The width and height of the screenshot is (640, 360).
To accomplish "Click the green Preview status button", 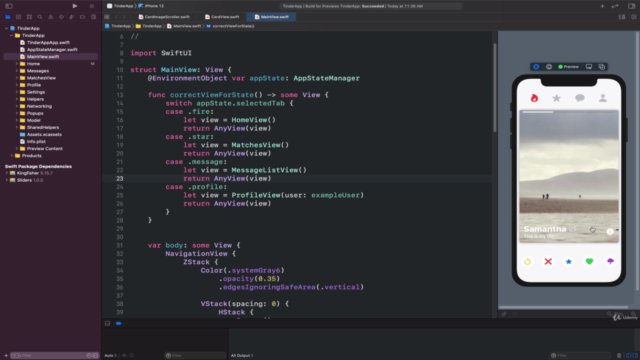I will click(569, 67).
